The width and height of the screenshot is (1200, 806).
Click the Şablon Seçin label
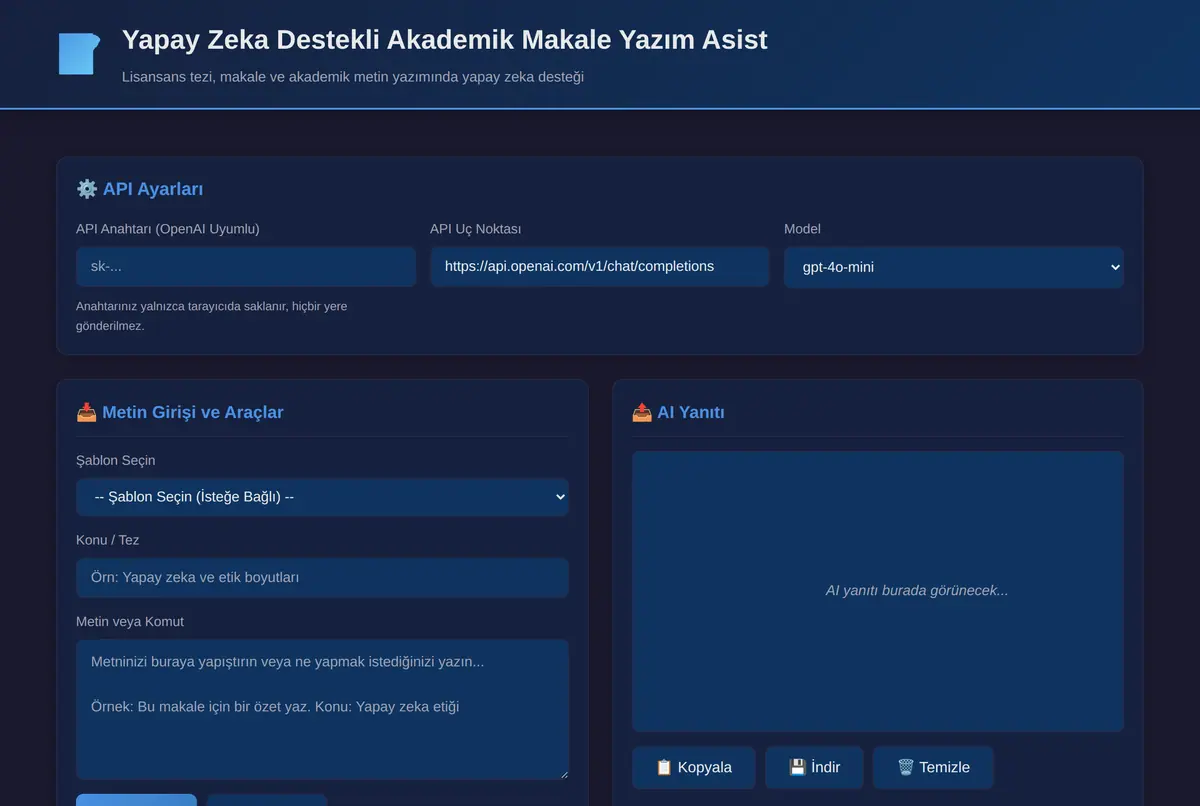pyautogui.click(x=116, y=460)
